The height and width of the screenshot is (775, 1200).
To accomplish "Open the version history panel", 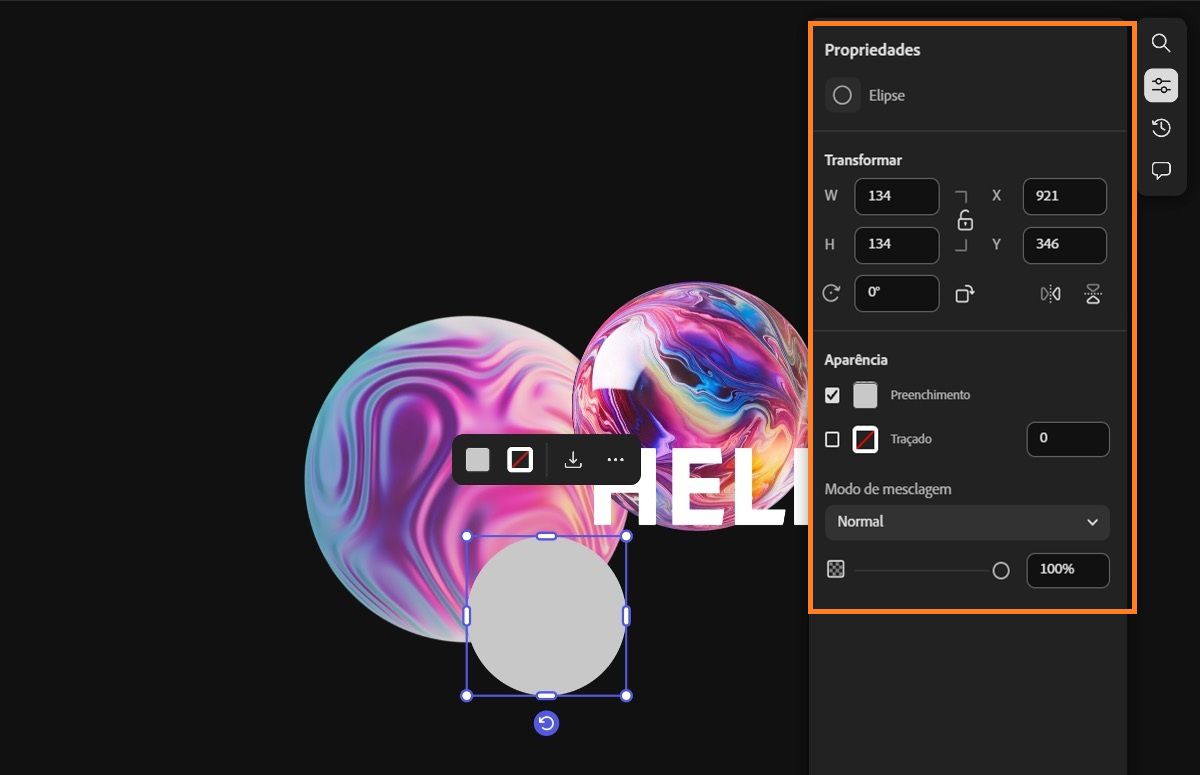I will [x=1161, y=128].
